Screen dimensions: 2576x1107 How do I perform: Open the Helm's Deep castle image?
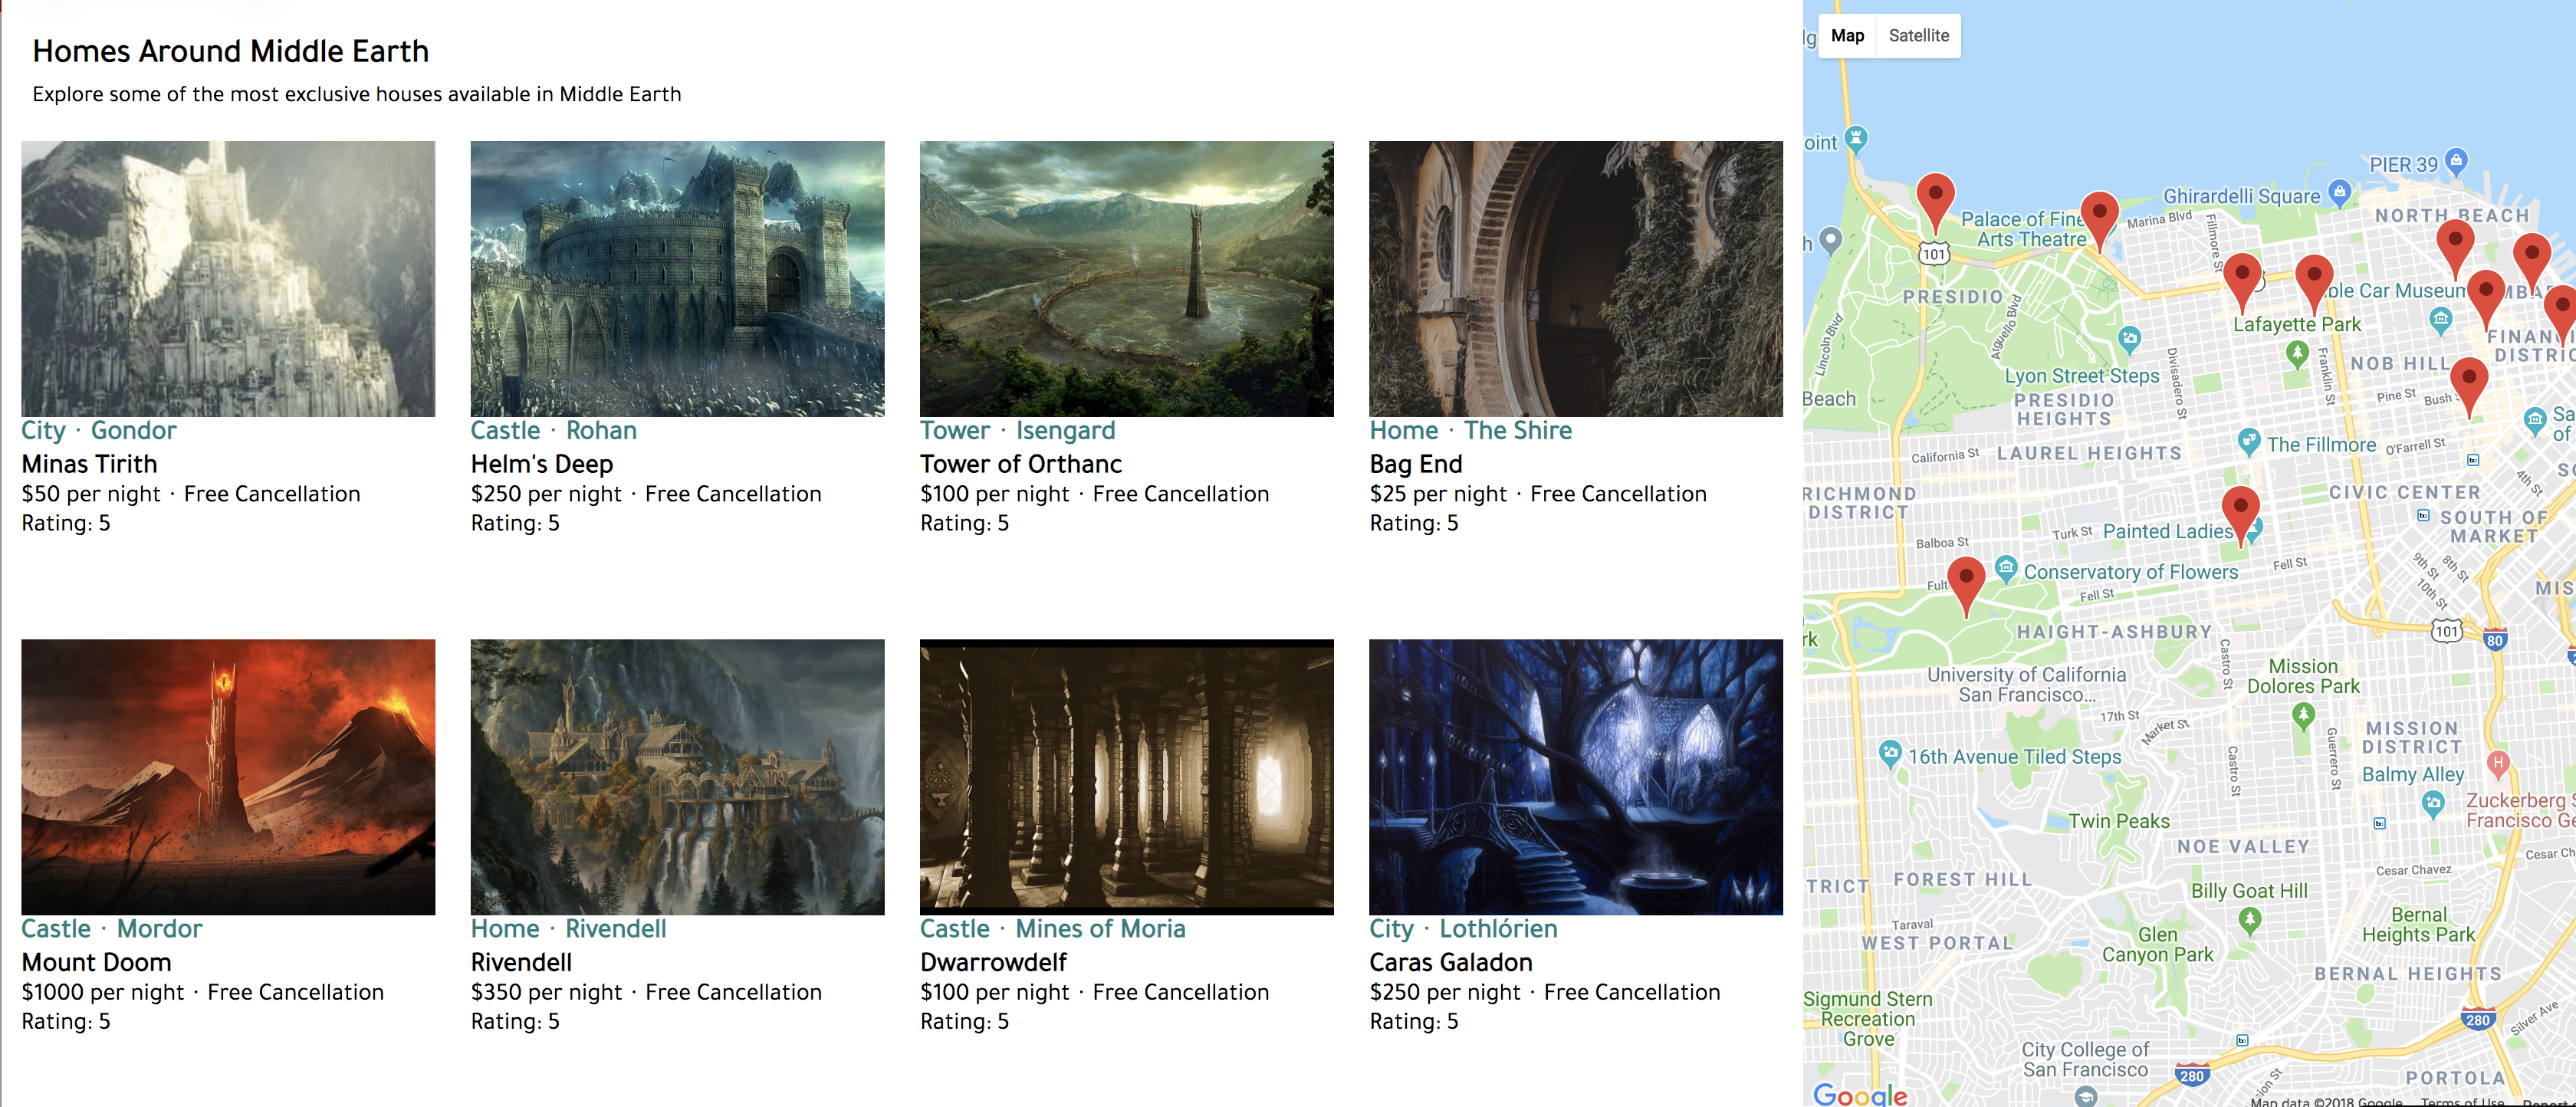coord(677,278)
